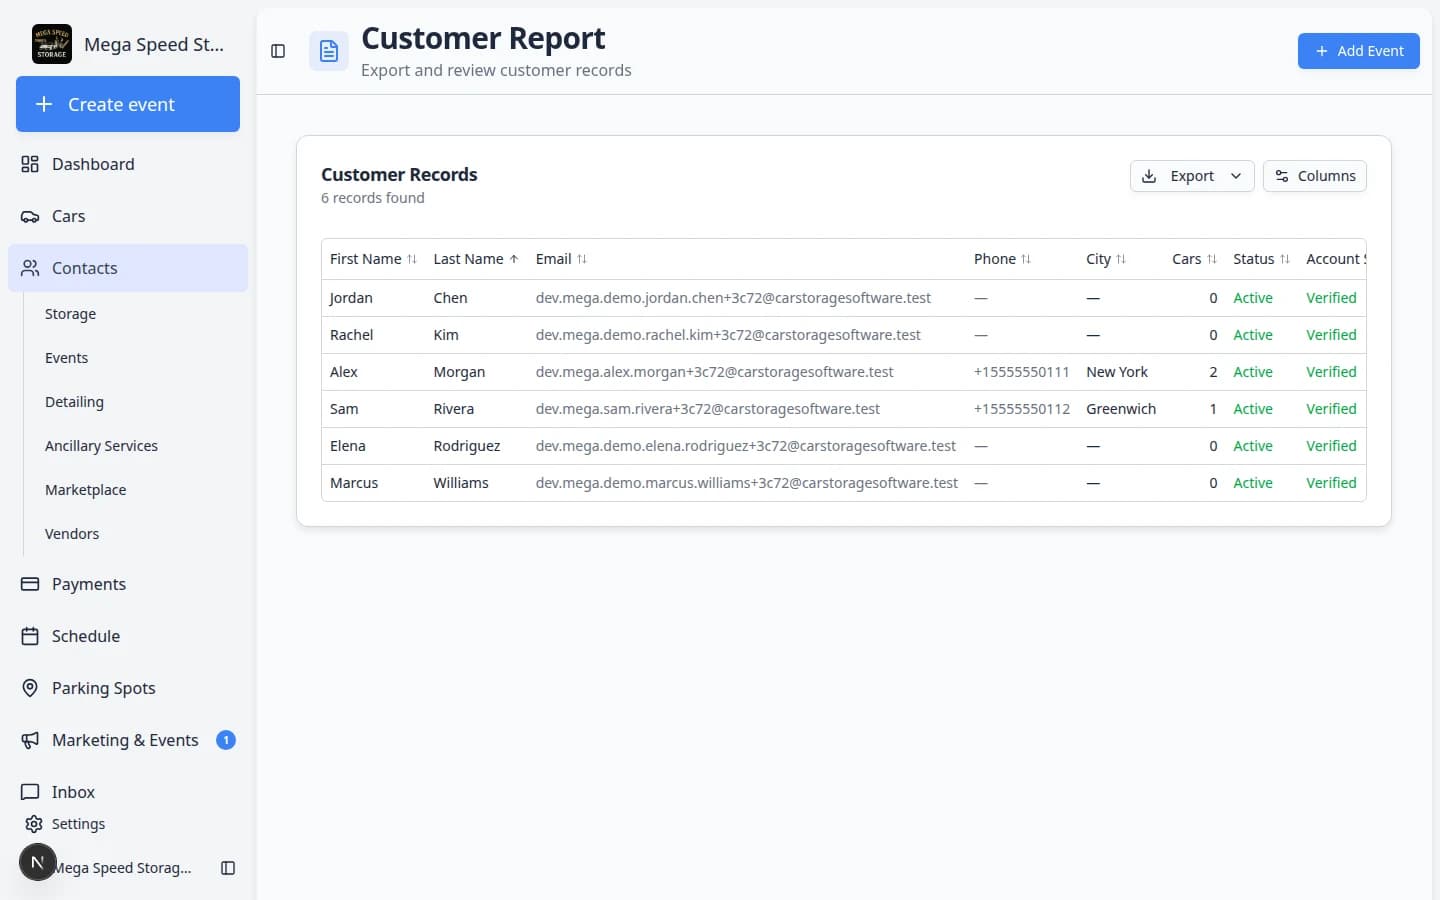1440x900 pixels.
Task: Click the Marketing & Events notification badge
Action: pos(226,740)
